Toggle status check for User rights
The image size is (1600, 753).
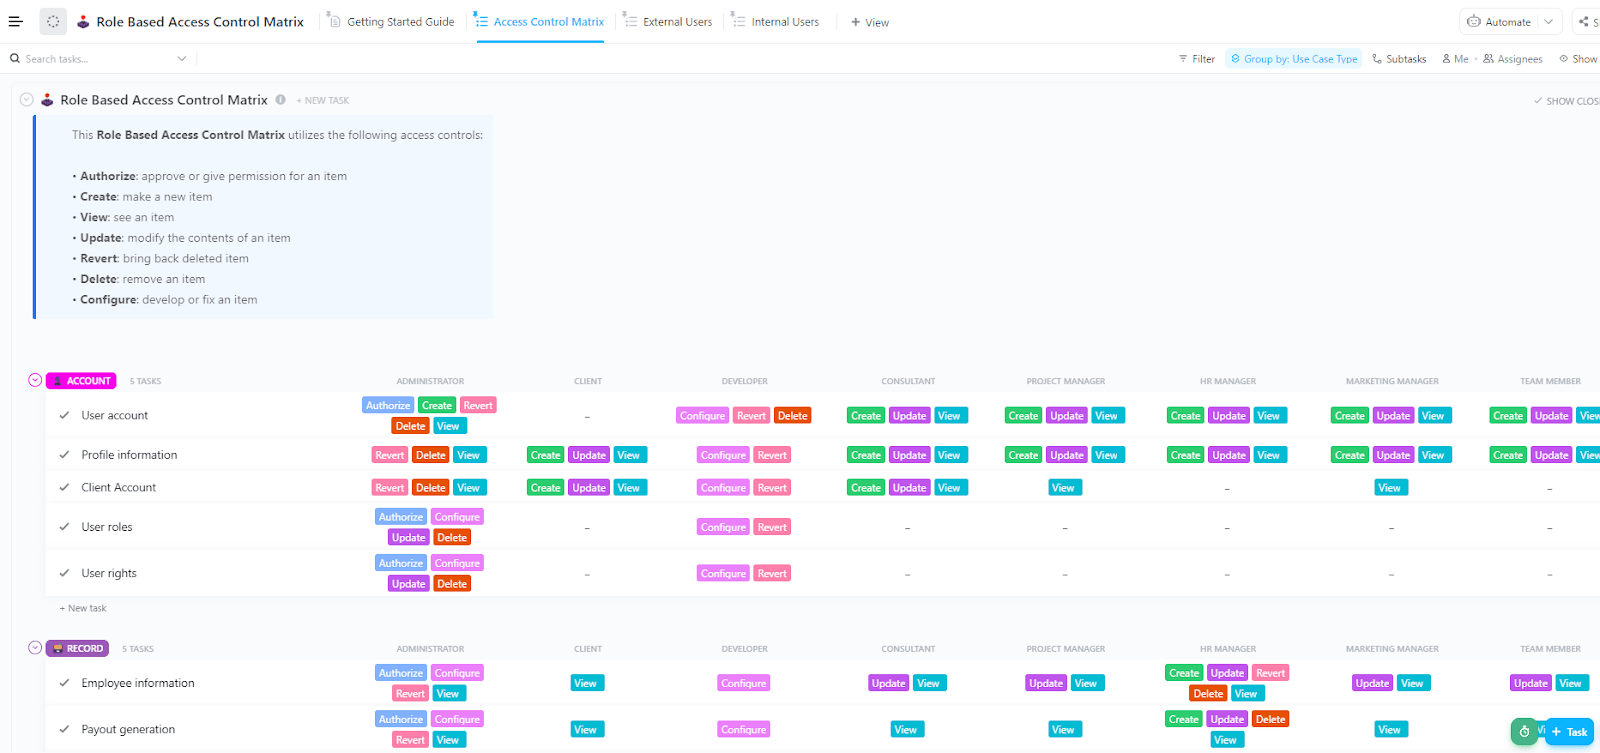click(x=64, y=573)
